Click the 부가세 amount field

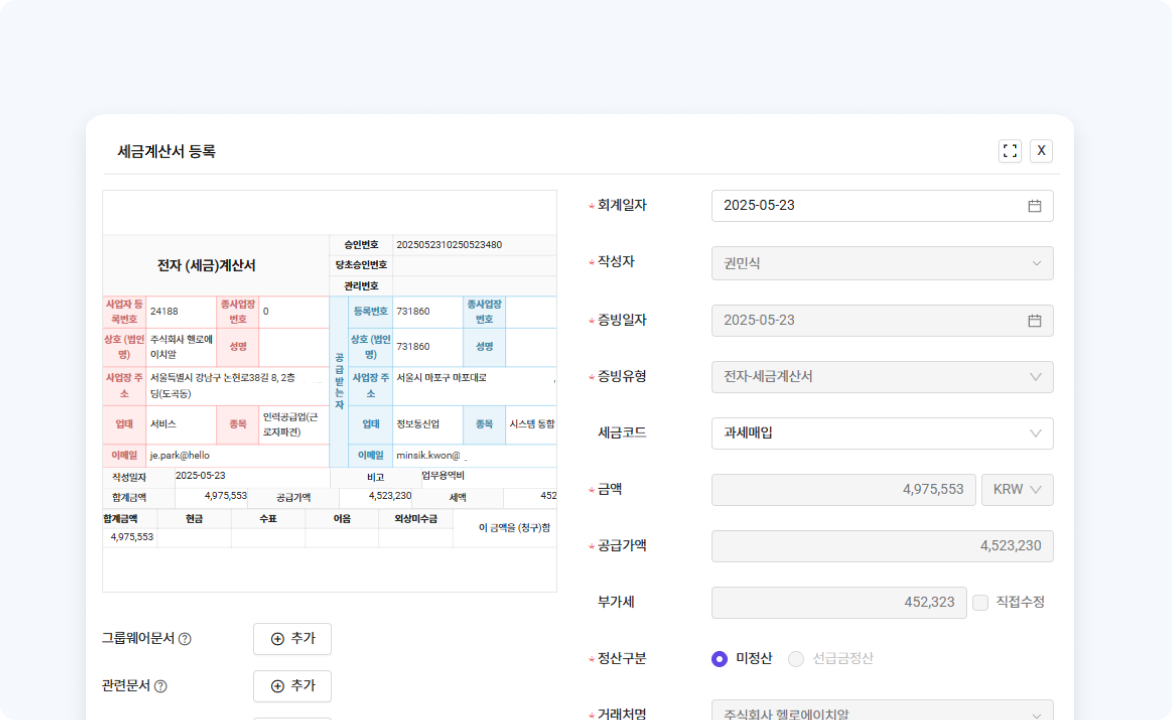point(838,603)
